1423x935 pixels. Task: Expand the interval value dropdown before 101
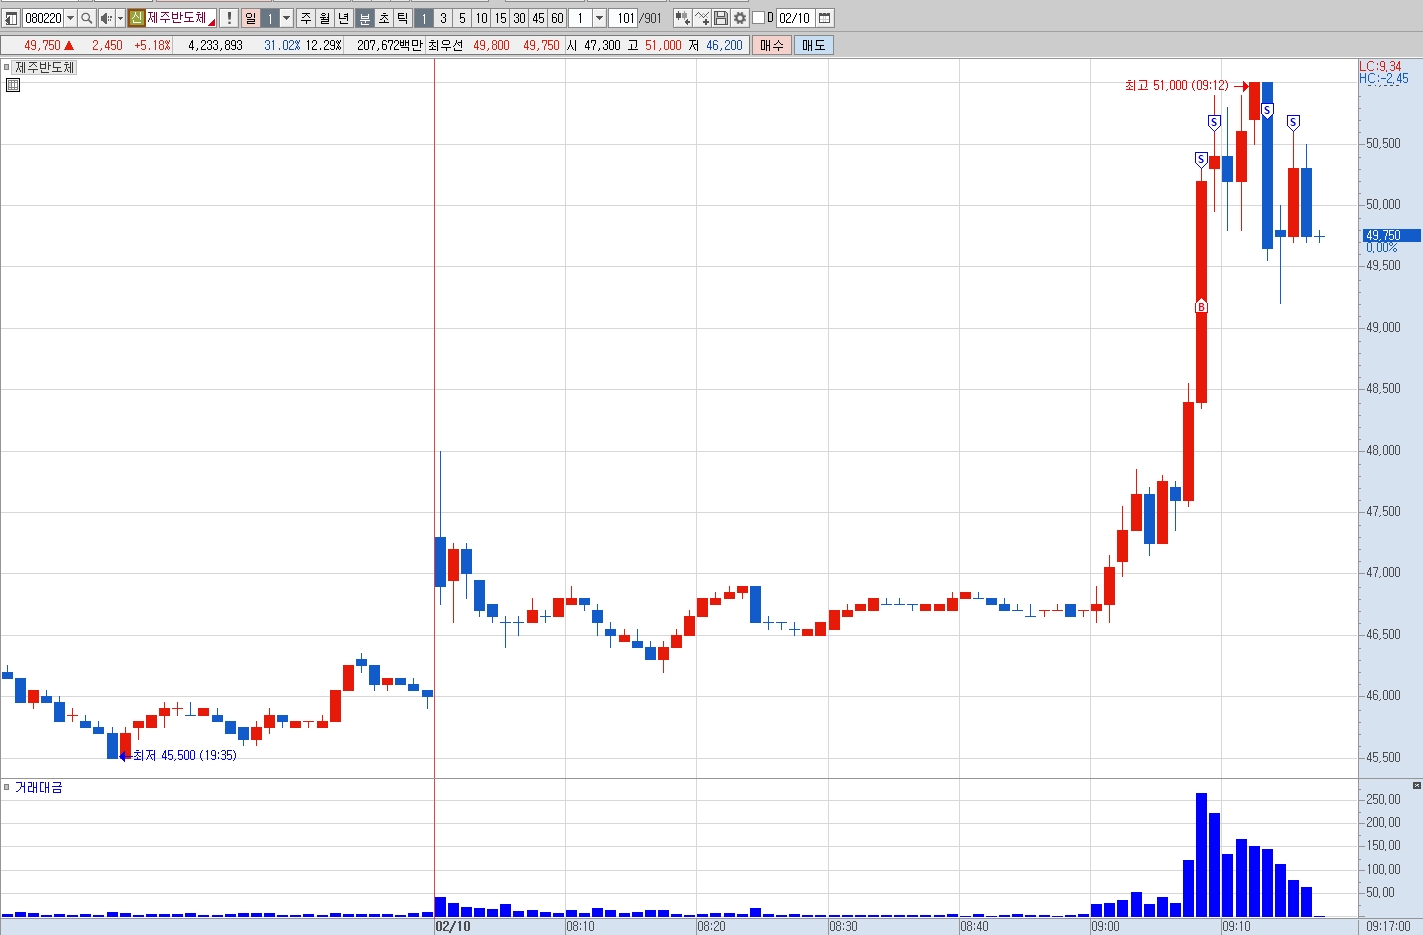[x=599, y=18]
